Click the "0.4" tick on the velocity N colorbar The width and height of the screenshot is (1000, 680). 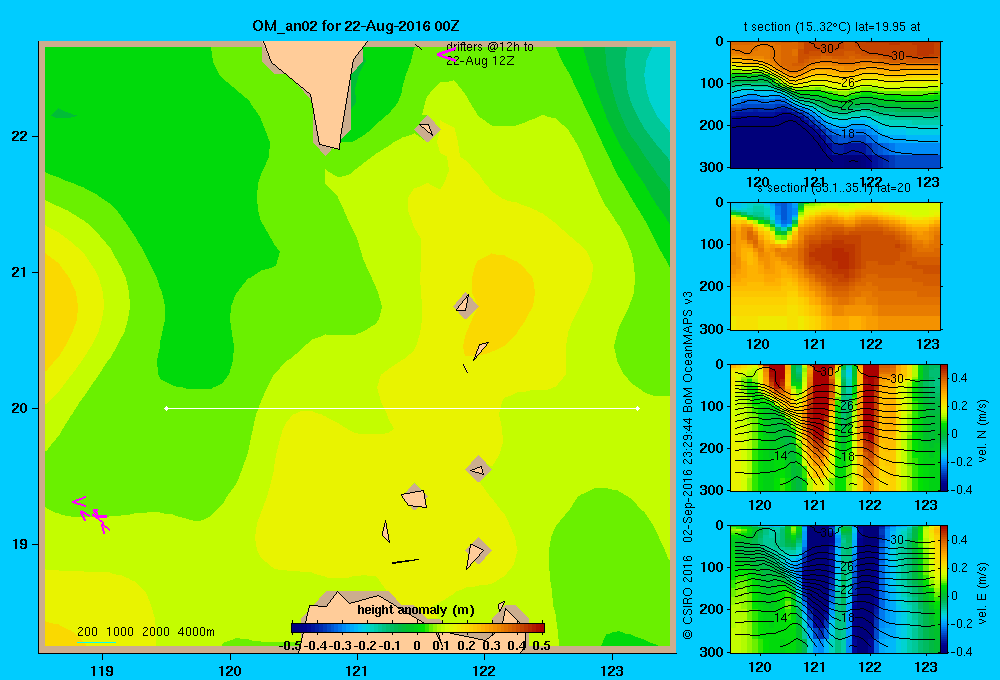pos(959,378)
